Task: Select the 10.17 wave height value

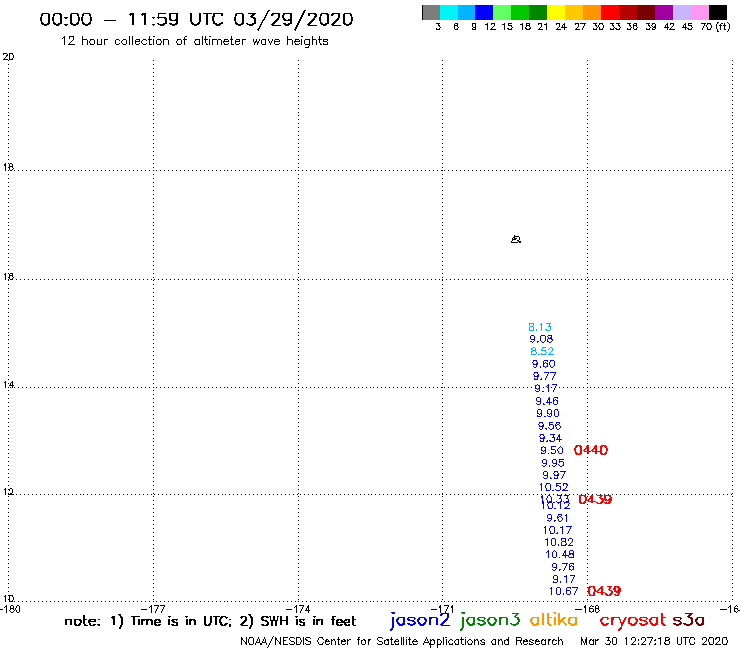Action: click(x=557, y=531)
